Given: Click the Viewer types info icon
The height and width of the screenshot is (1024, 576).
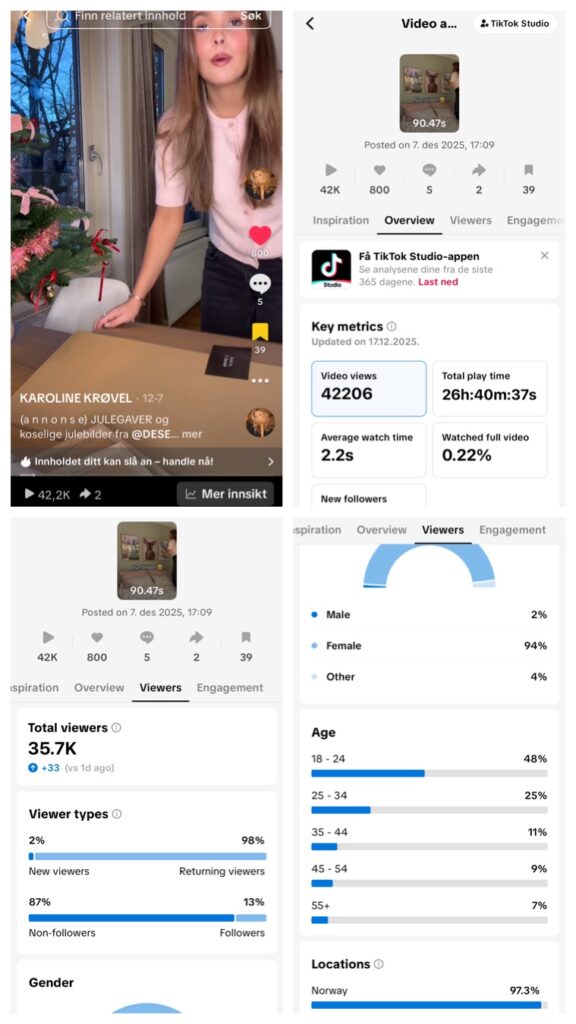Looking at the screenshot, I should (x=117, y=814).
